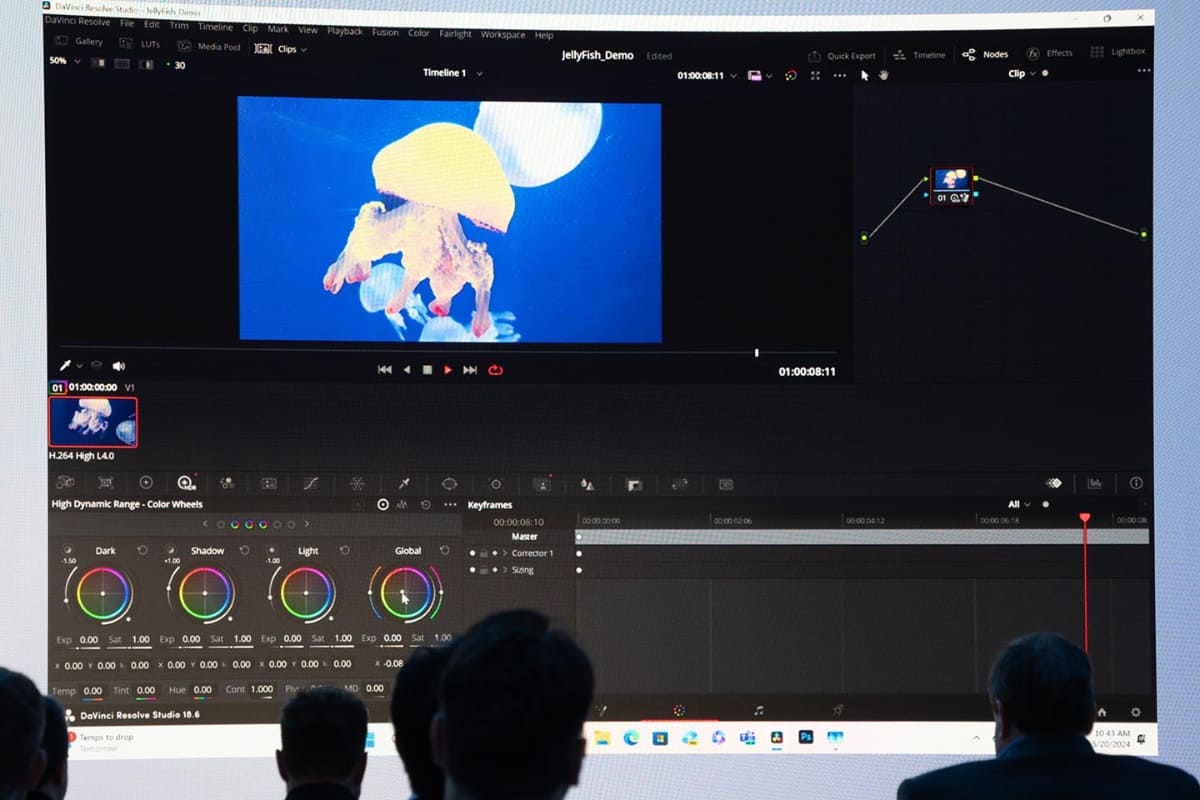Open the Effects library
The height and width of the screenshot is (800, 1200).
coord(1052,53)
